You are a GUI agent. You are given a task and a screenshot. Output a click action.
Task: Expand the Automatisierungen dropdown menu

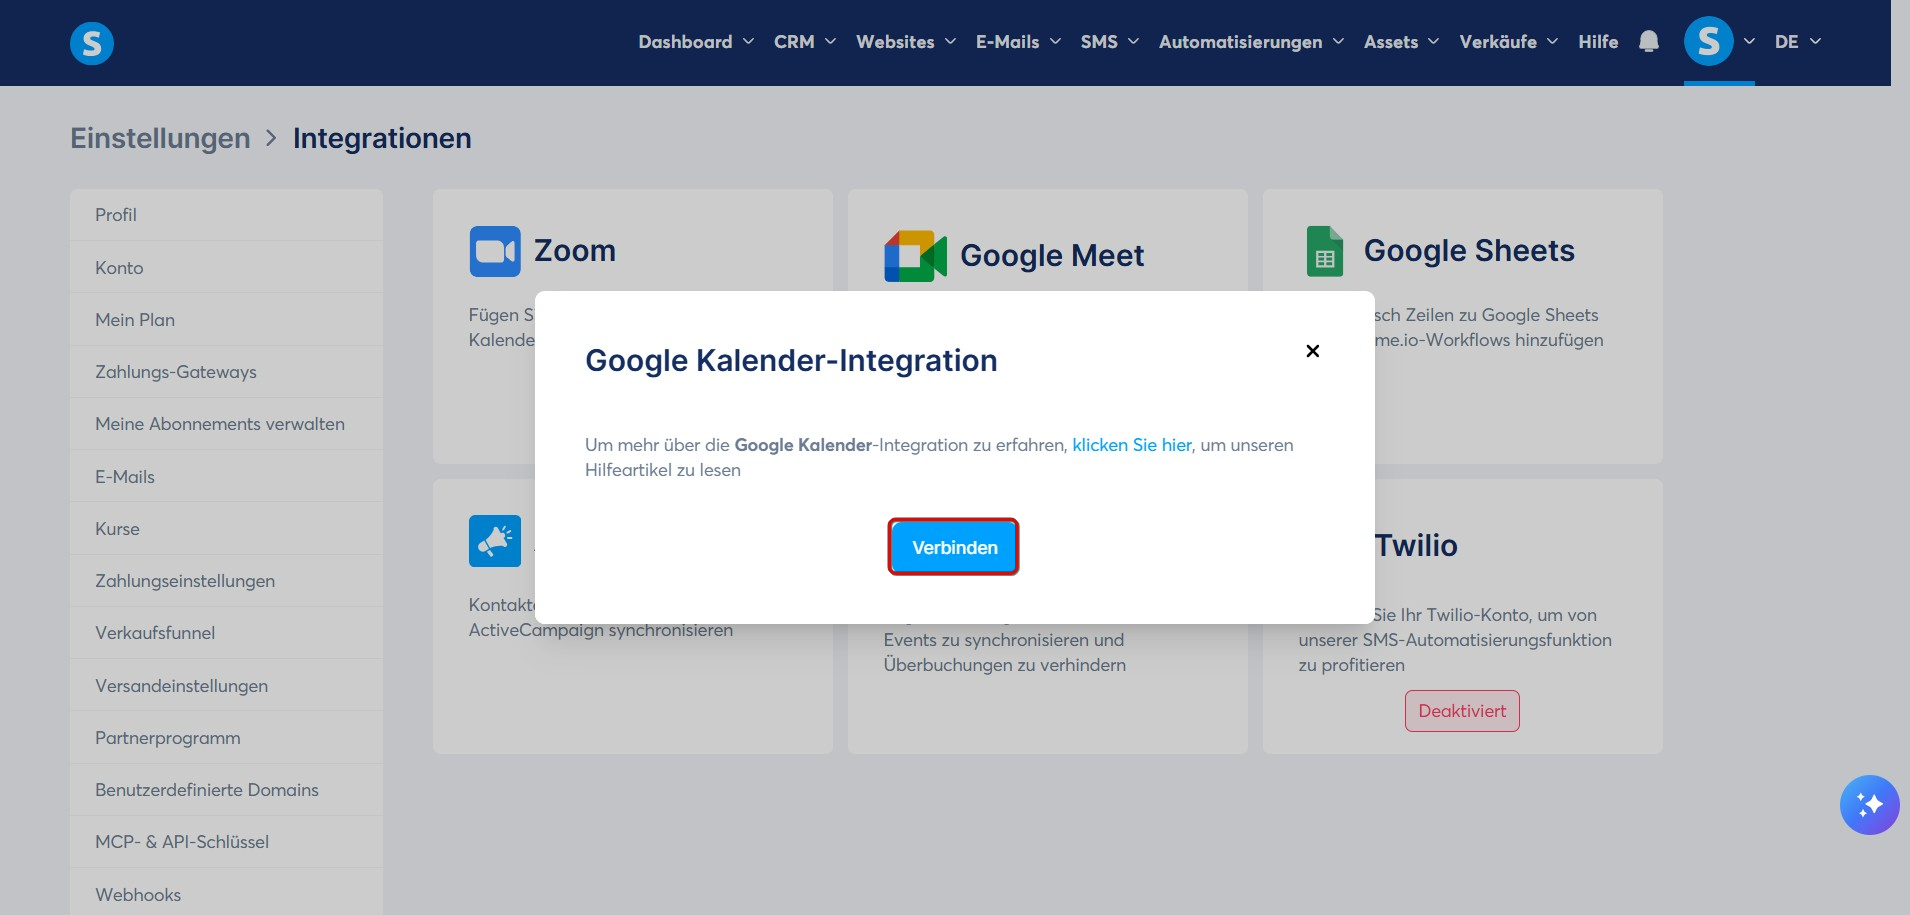click(1251, 42)
